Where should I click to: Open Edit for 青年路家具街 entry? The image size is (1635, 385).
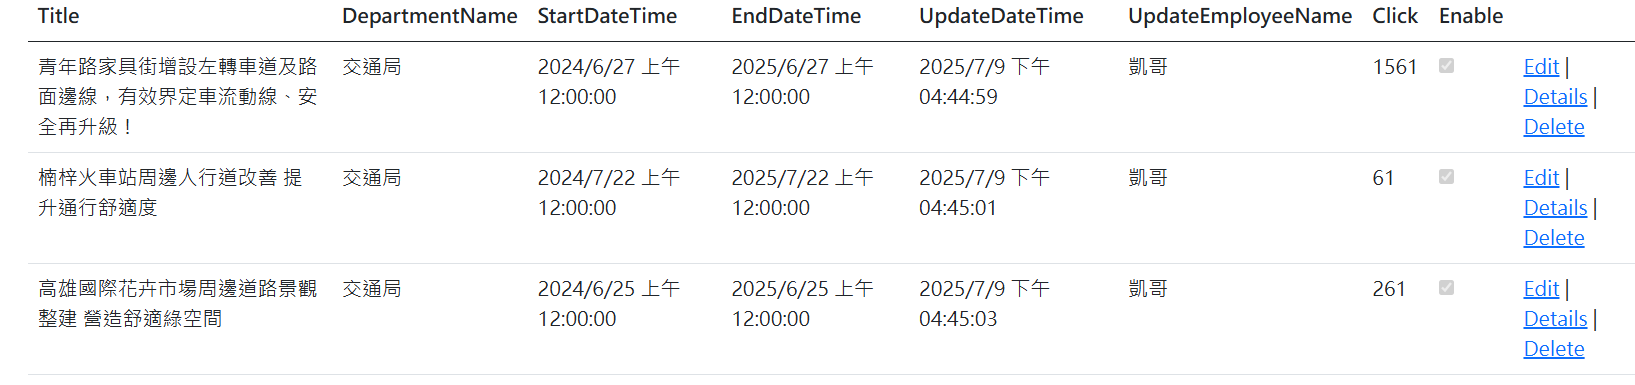click(1541, 67)
